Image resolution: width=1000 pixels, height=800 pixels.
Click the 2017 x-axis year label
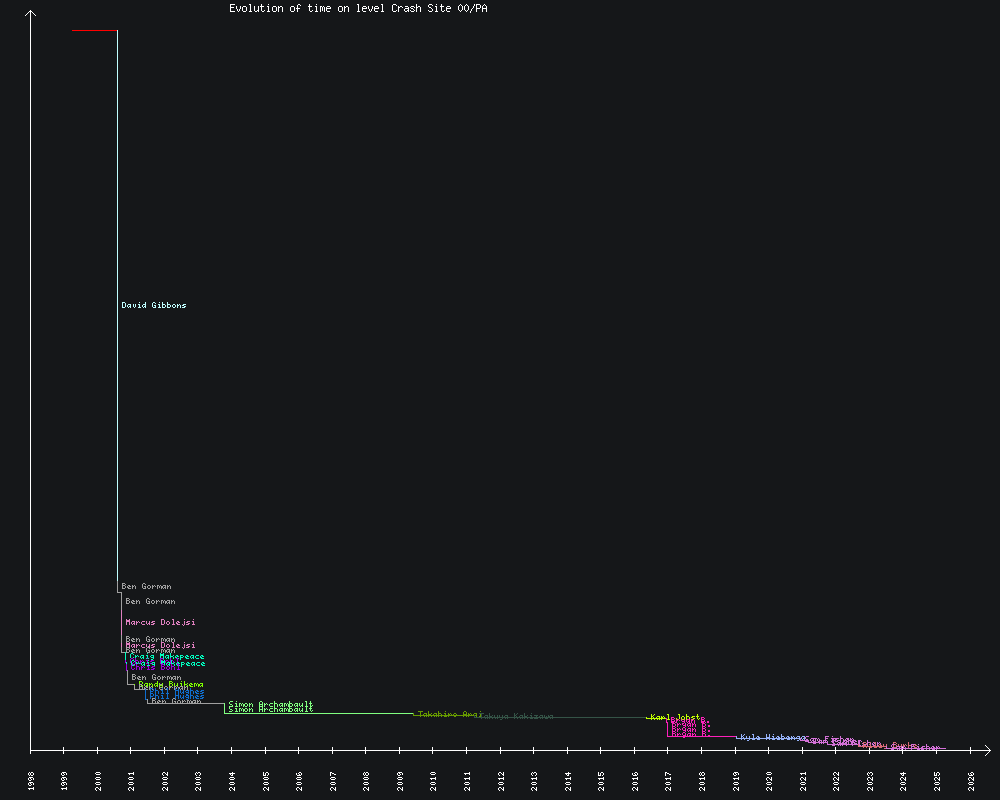[x=668, y=780]
